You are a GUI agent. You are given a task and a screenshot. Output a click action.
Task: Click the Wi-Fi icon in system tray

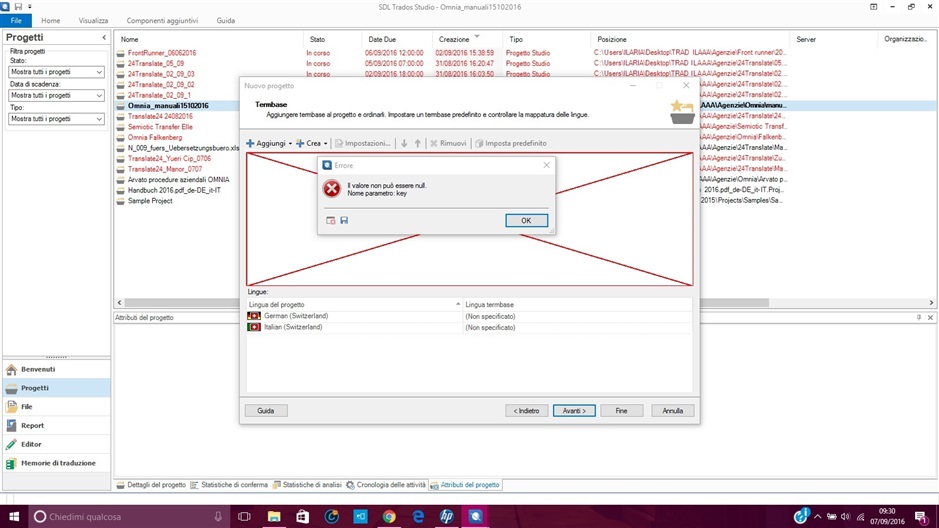click(860, 517)
